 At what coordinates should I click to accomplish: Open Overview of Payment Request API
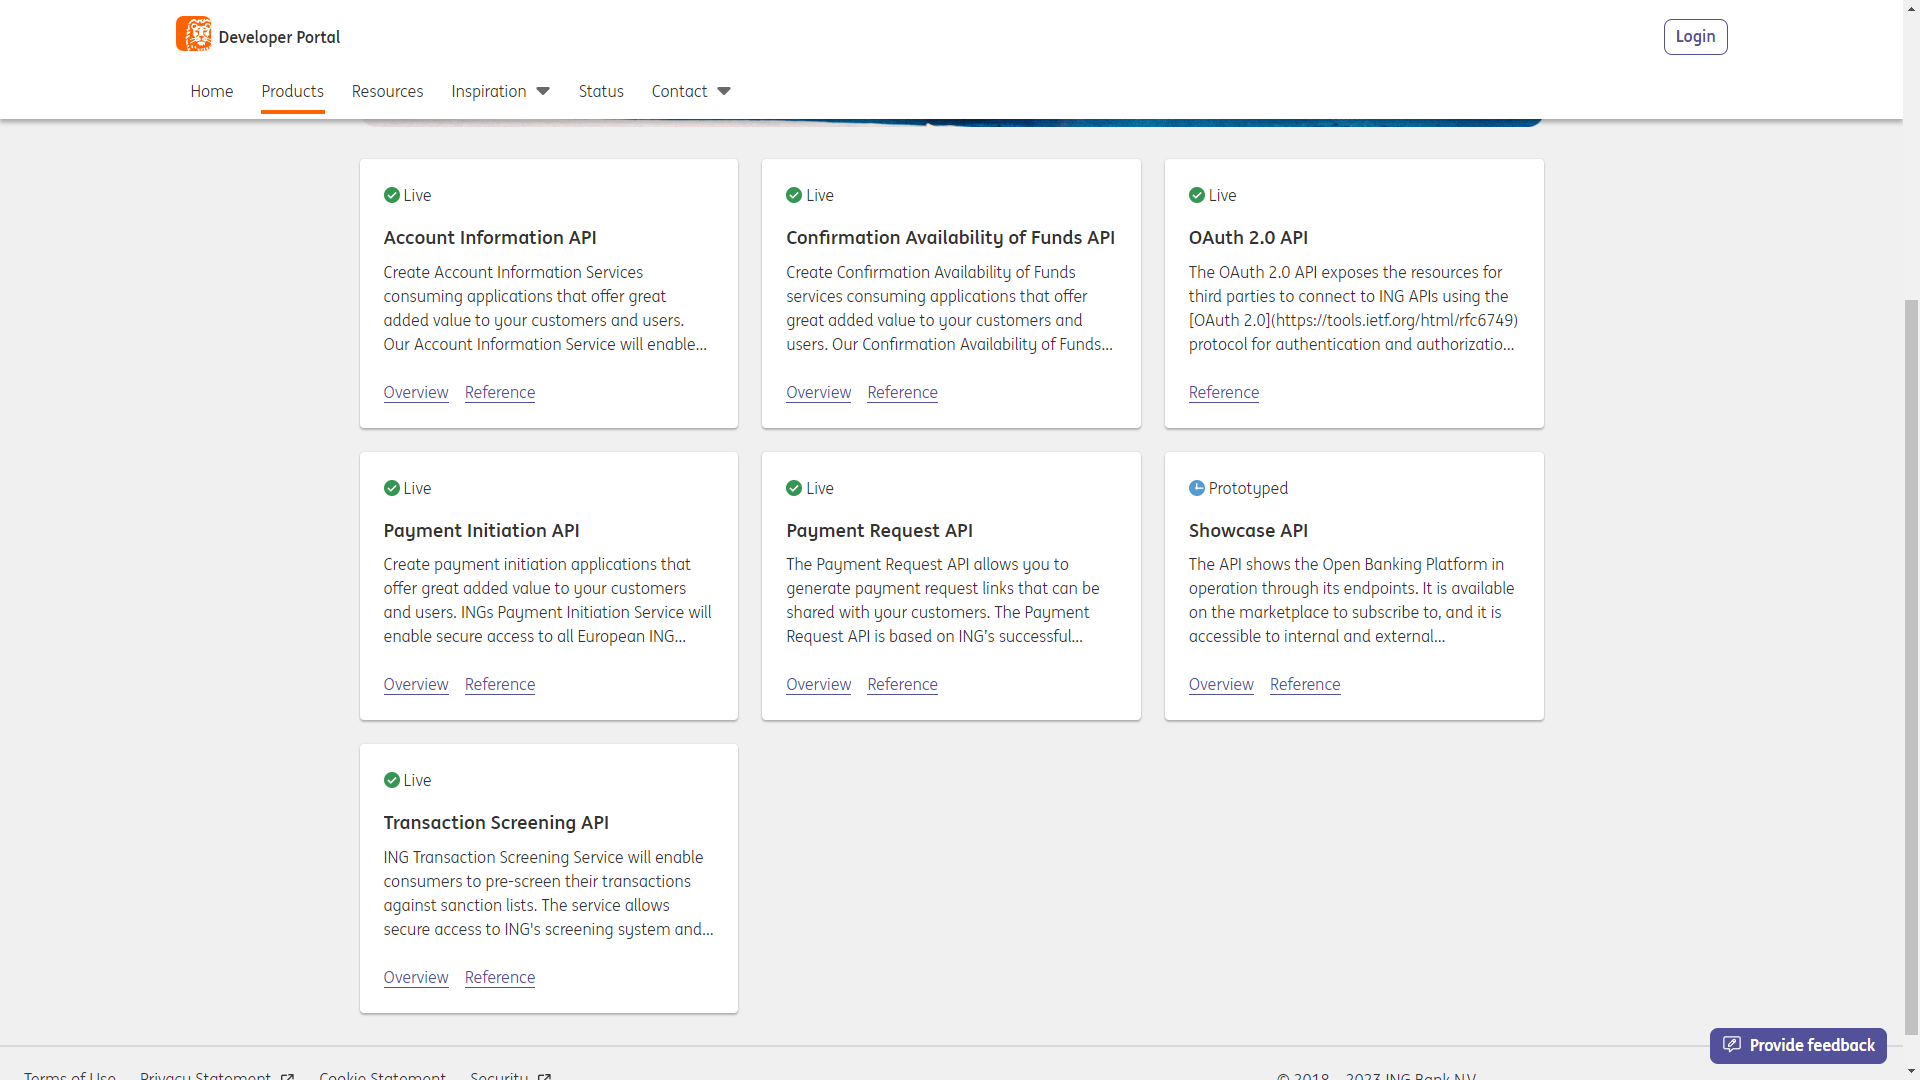click(819, 684)
